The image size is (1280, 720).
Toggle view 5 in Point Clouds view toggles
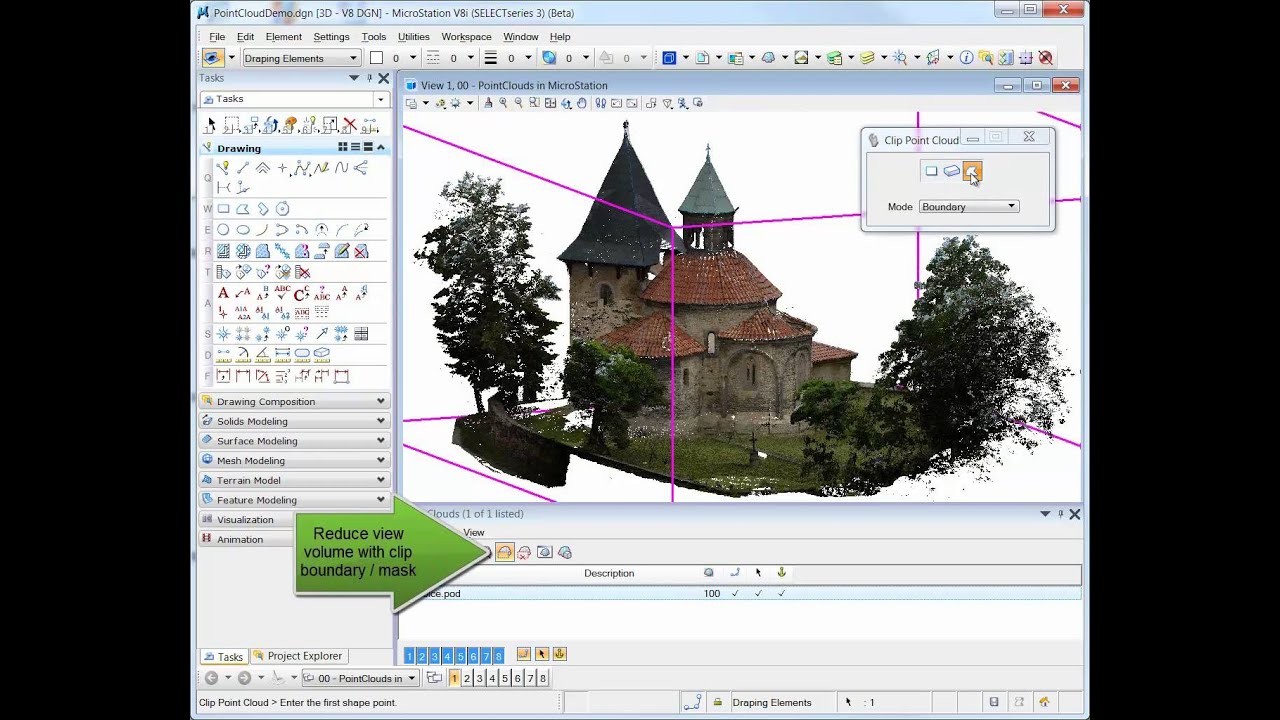pos(460,656)
